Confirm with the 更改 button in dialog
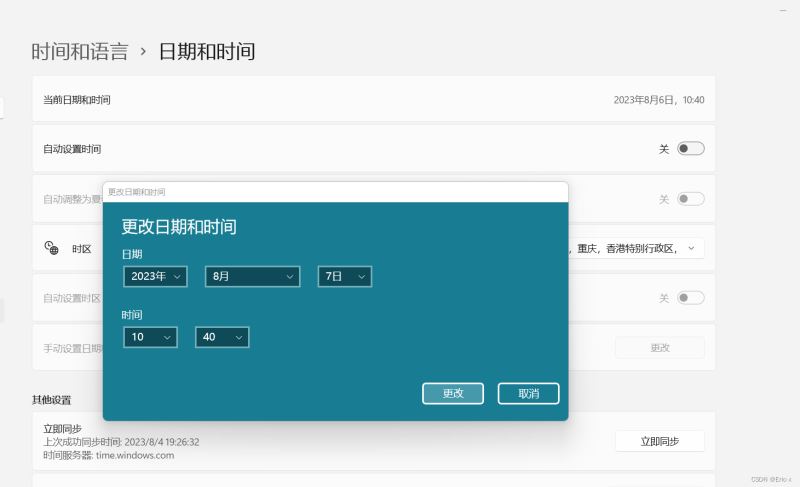The height and width of the screenshot is (487, 800). coord(453,393)
